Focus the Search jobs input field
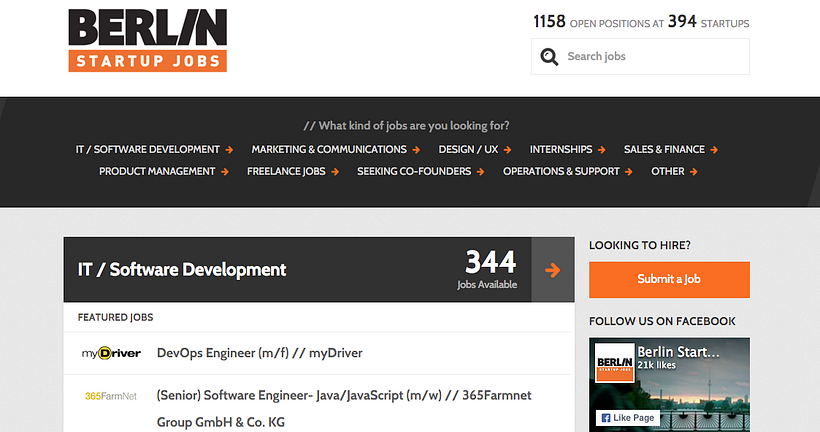The height and width of the screenshot is (432, 820). [x=640, y=56]
